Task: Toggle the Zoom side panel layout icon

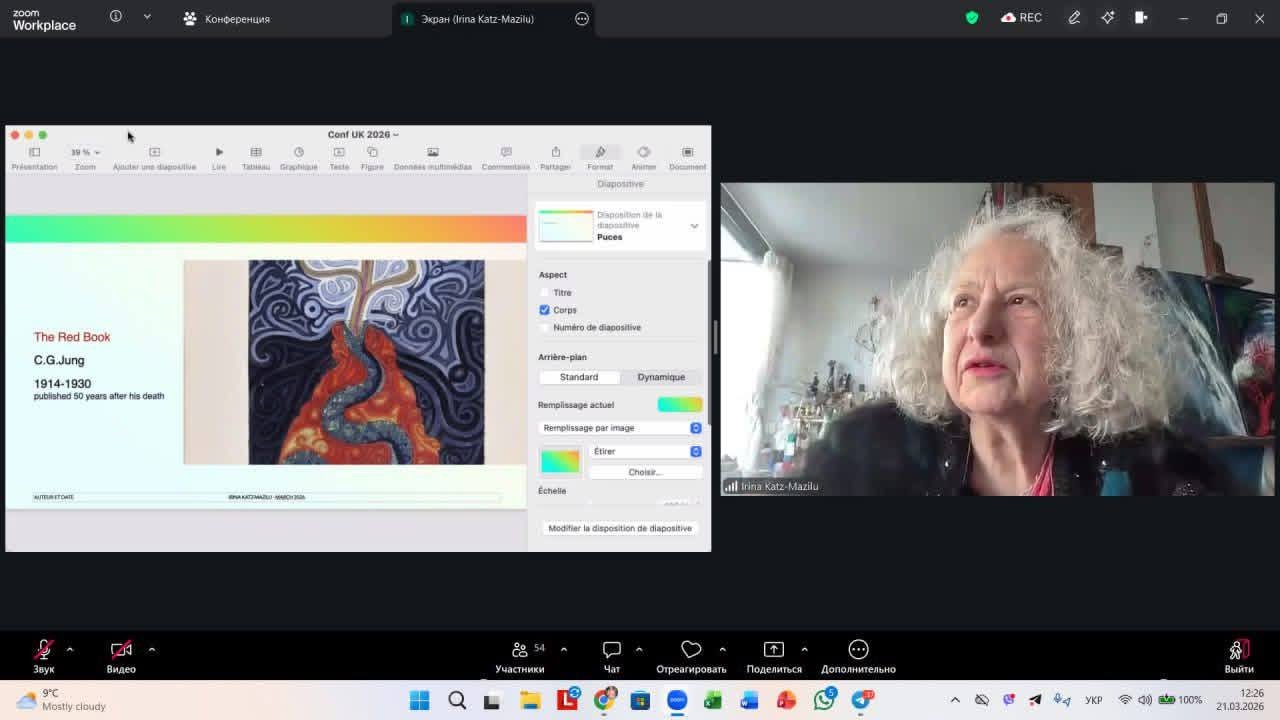Action: click(x=1141, y=18)
